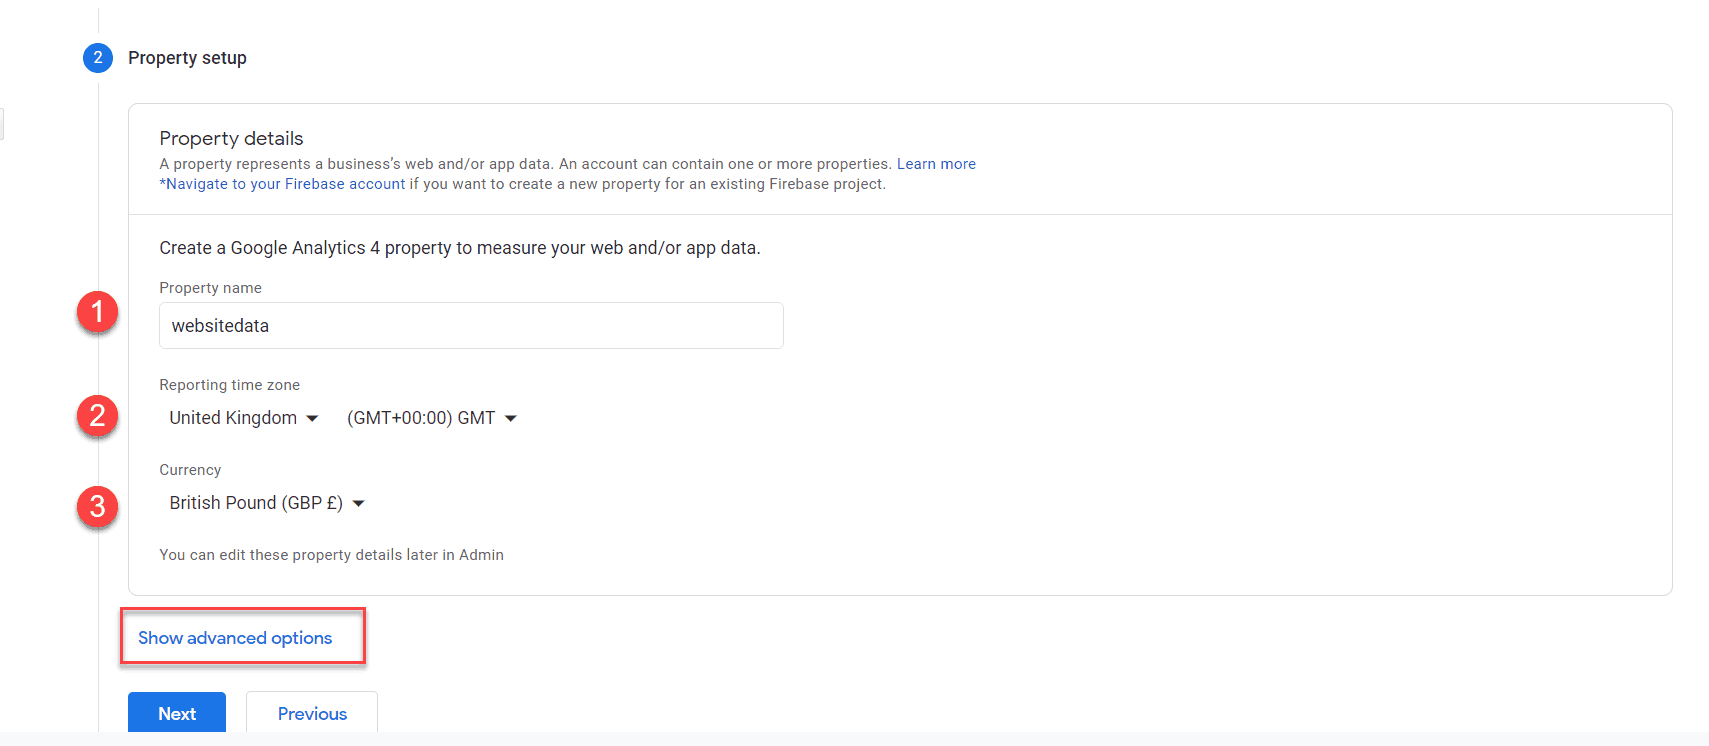Click the red number 3 annotation marker
1709x746 pixels.
tap(97, 507)
